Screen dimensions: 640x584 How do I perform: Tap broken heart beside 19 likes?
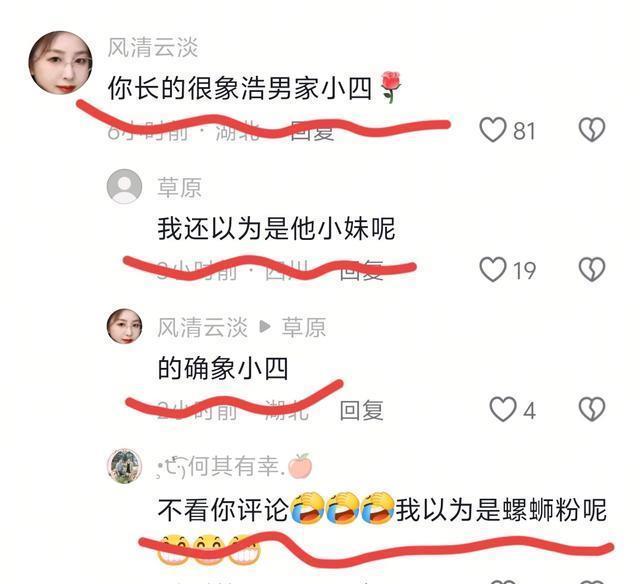coord(591,270)
